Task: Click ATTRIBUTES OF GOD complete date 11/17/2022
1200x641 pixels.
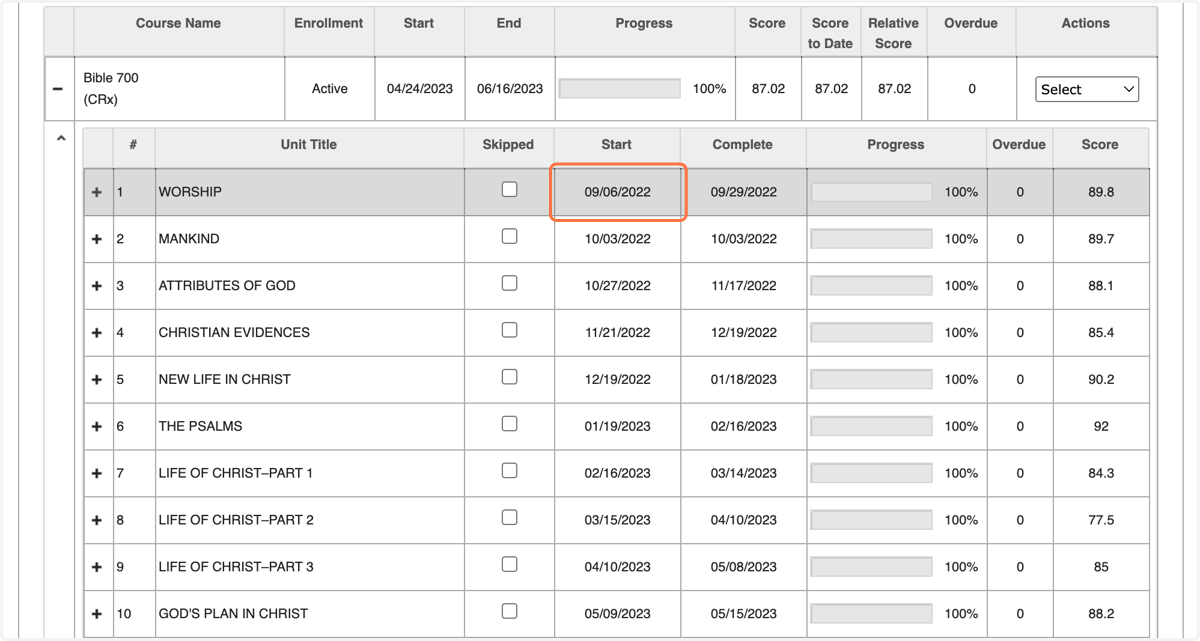Action: pos(744,286)
